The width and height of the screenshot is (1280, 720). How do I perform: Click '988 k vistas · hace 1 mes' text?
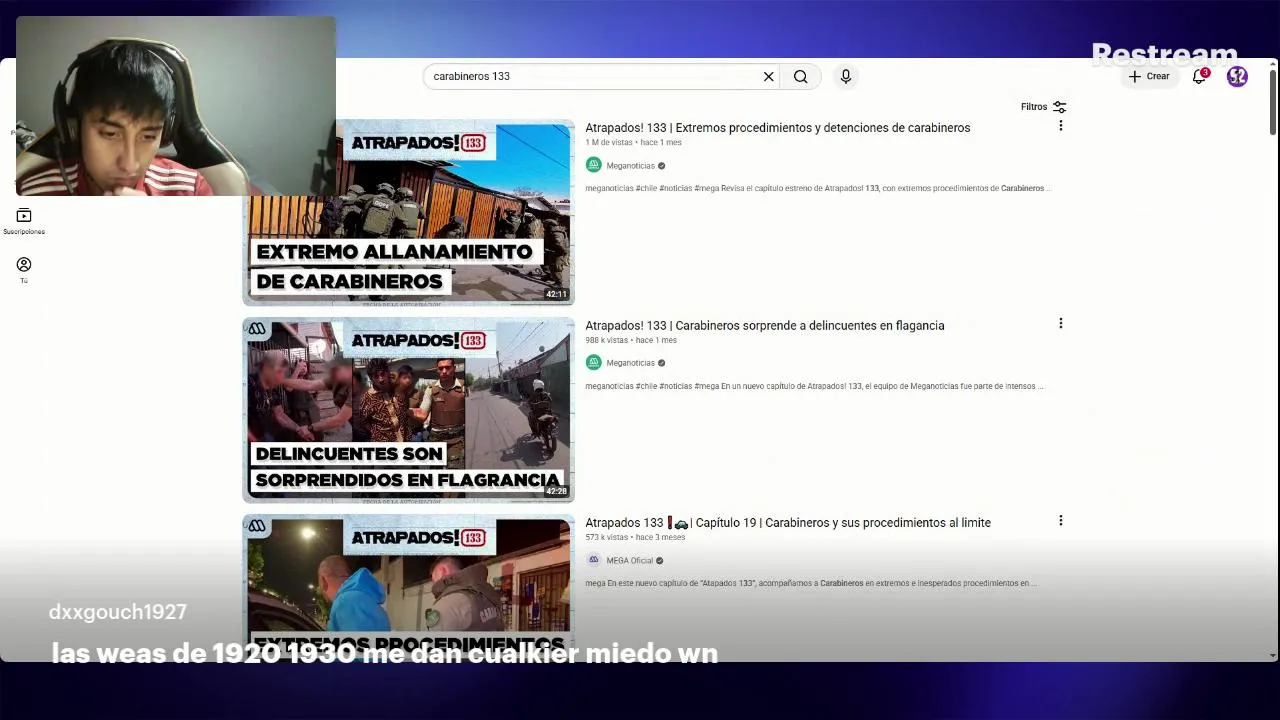[631, 340]
